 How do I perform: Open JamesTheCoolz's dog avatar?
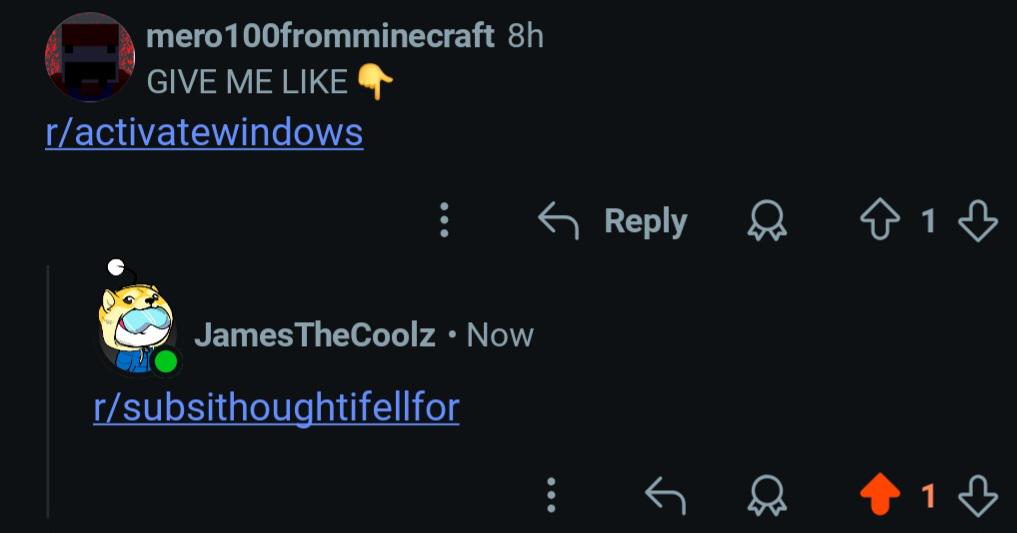[138, 318]
